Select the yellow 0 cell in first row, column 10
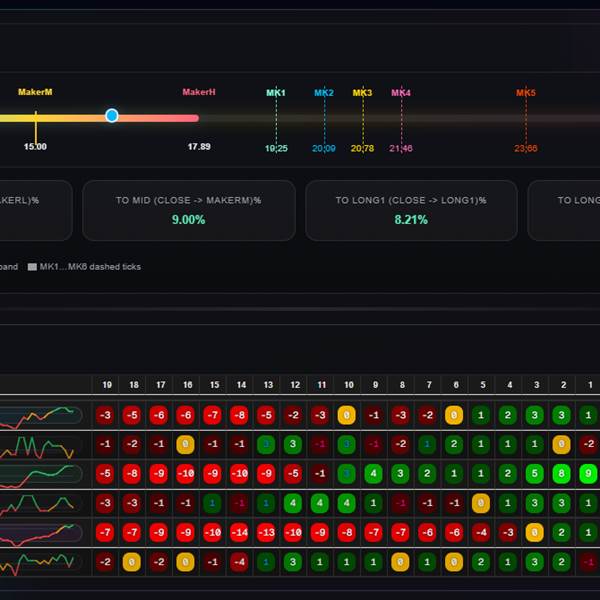 (348, 415)
